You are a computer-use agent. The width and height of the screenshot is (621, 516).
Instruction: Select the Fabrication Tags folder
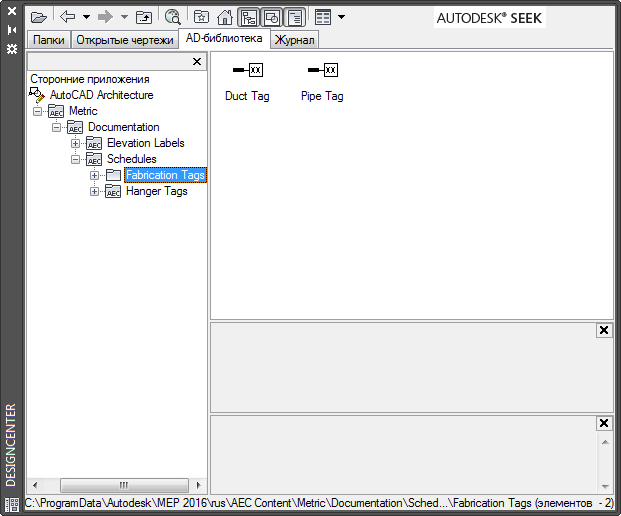[x=166, y=175]
